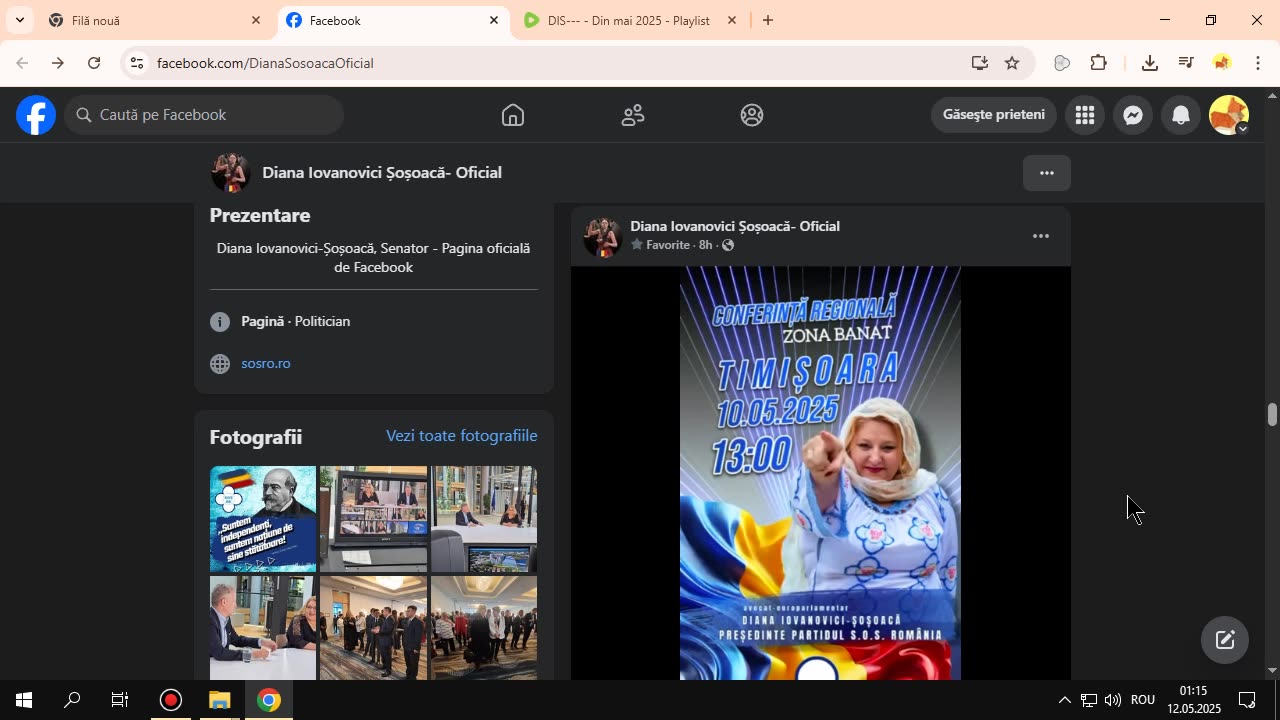Viewport: 1280px width, 720px height.
Task: Open Windows taskbar search
Action: pyautogui.click(x=72, y=700)
